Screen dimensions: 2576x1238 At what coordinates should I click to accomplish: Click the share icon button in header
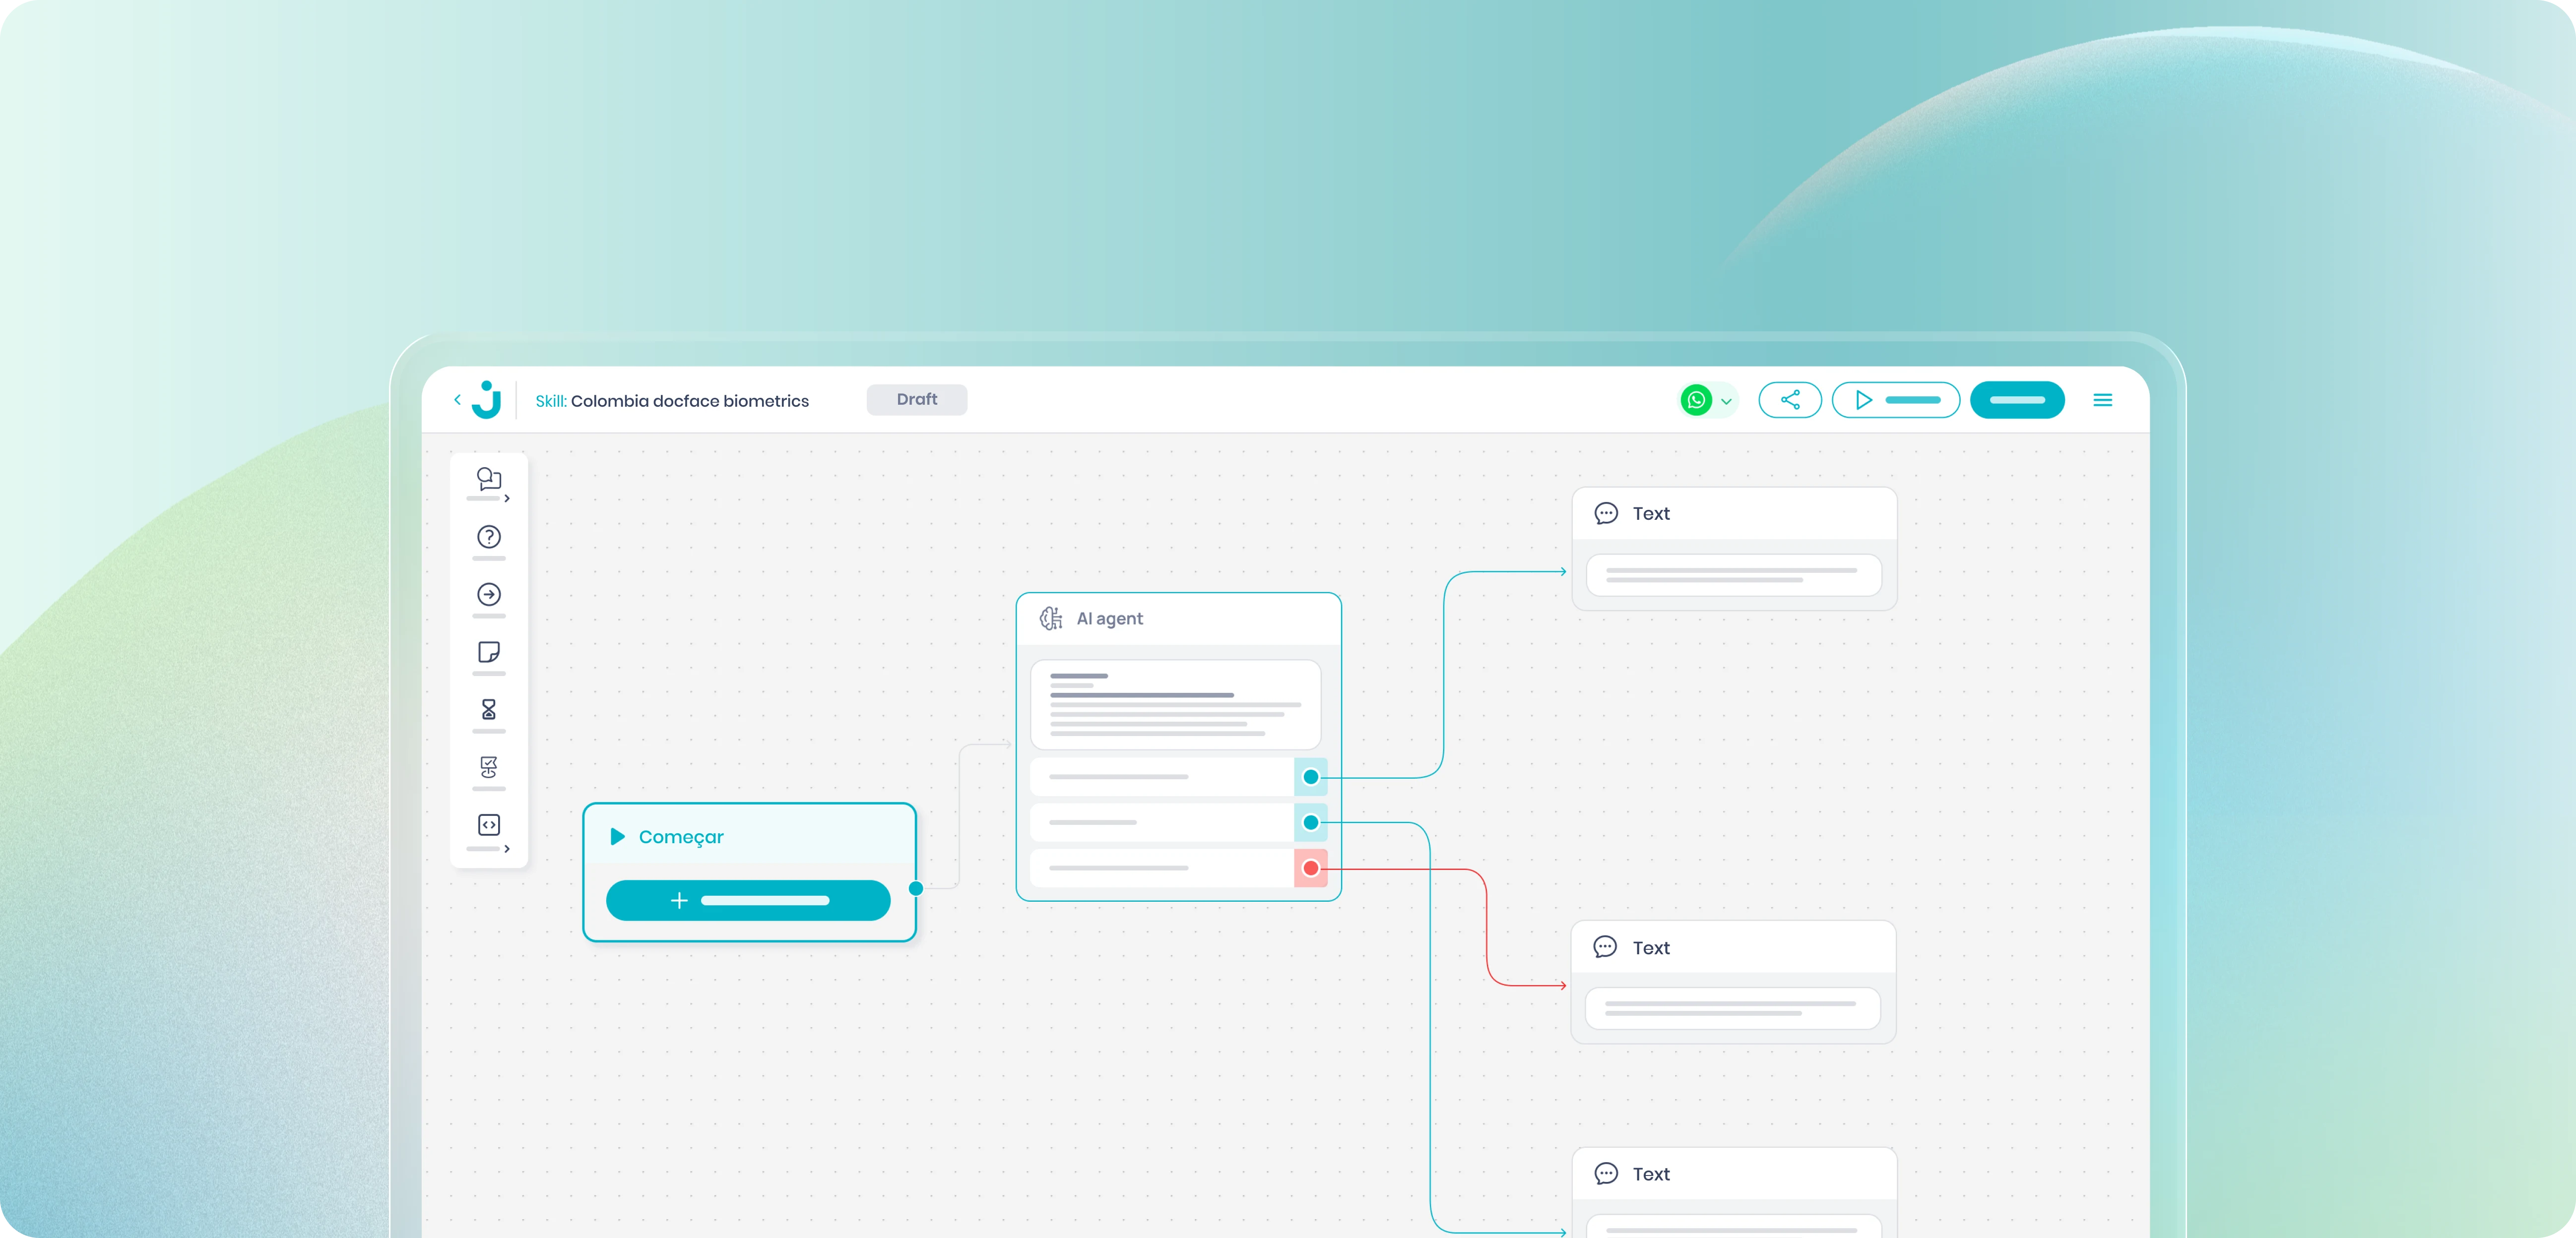(x=1790, y=400)
